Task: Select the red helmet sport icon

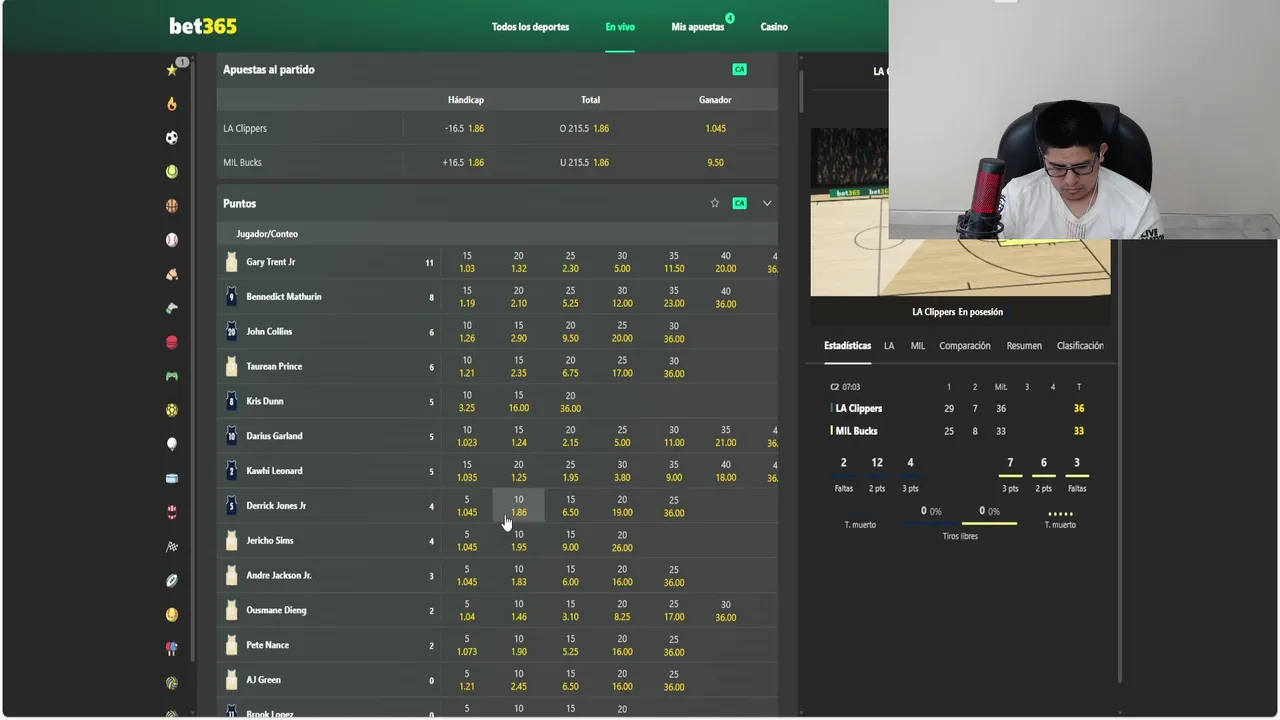Action: [x=172, y=512]
